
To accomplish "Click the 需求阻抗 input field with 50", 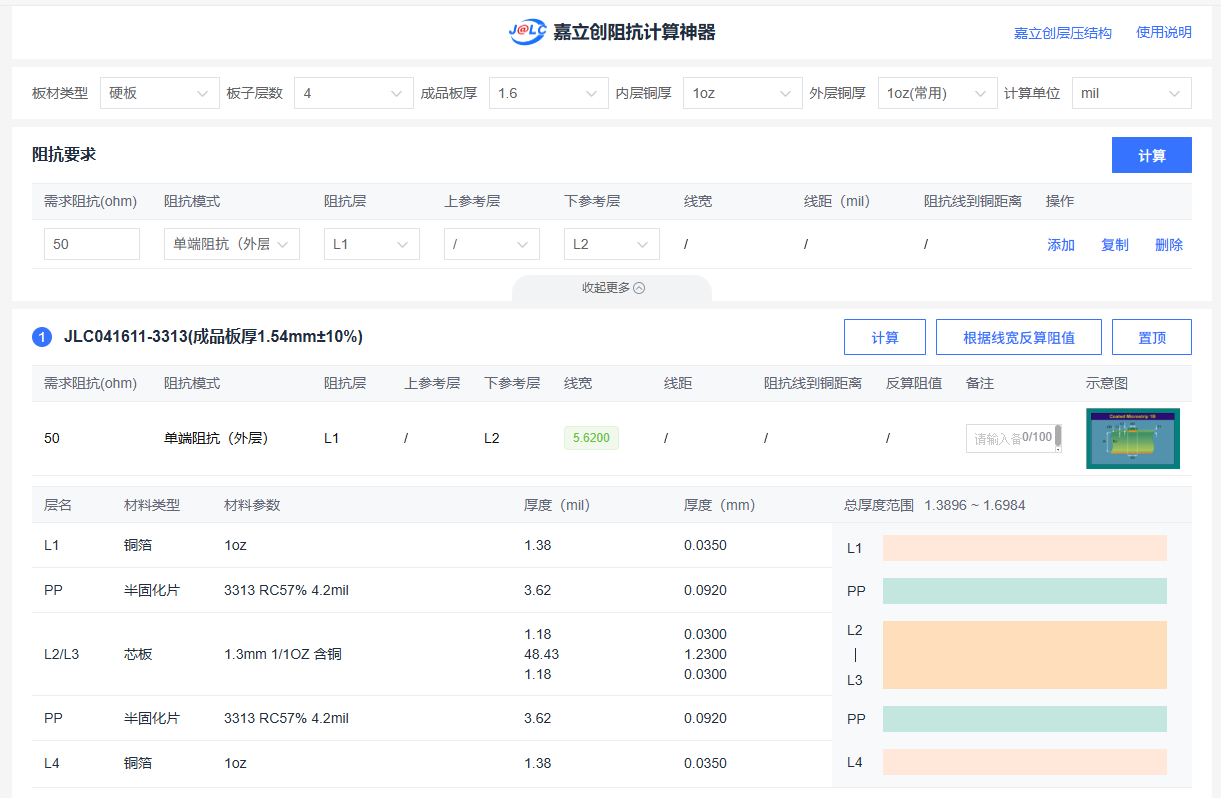I will click(92, 244).
